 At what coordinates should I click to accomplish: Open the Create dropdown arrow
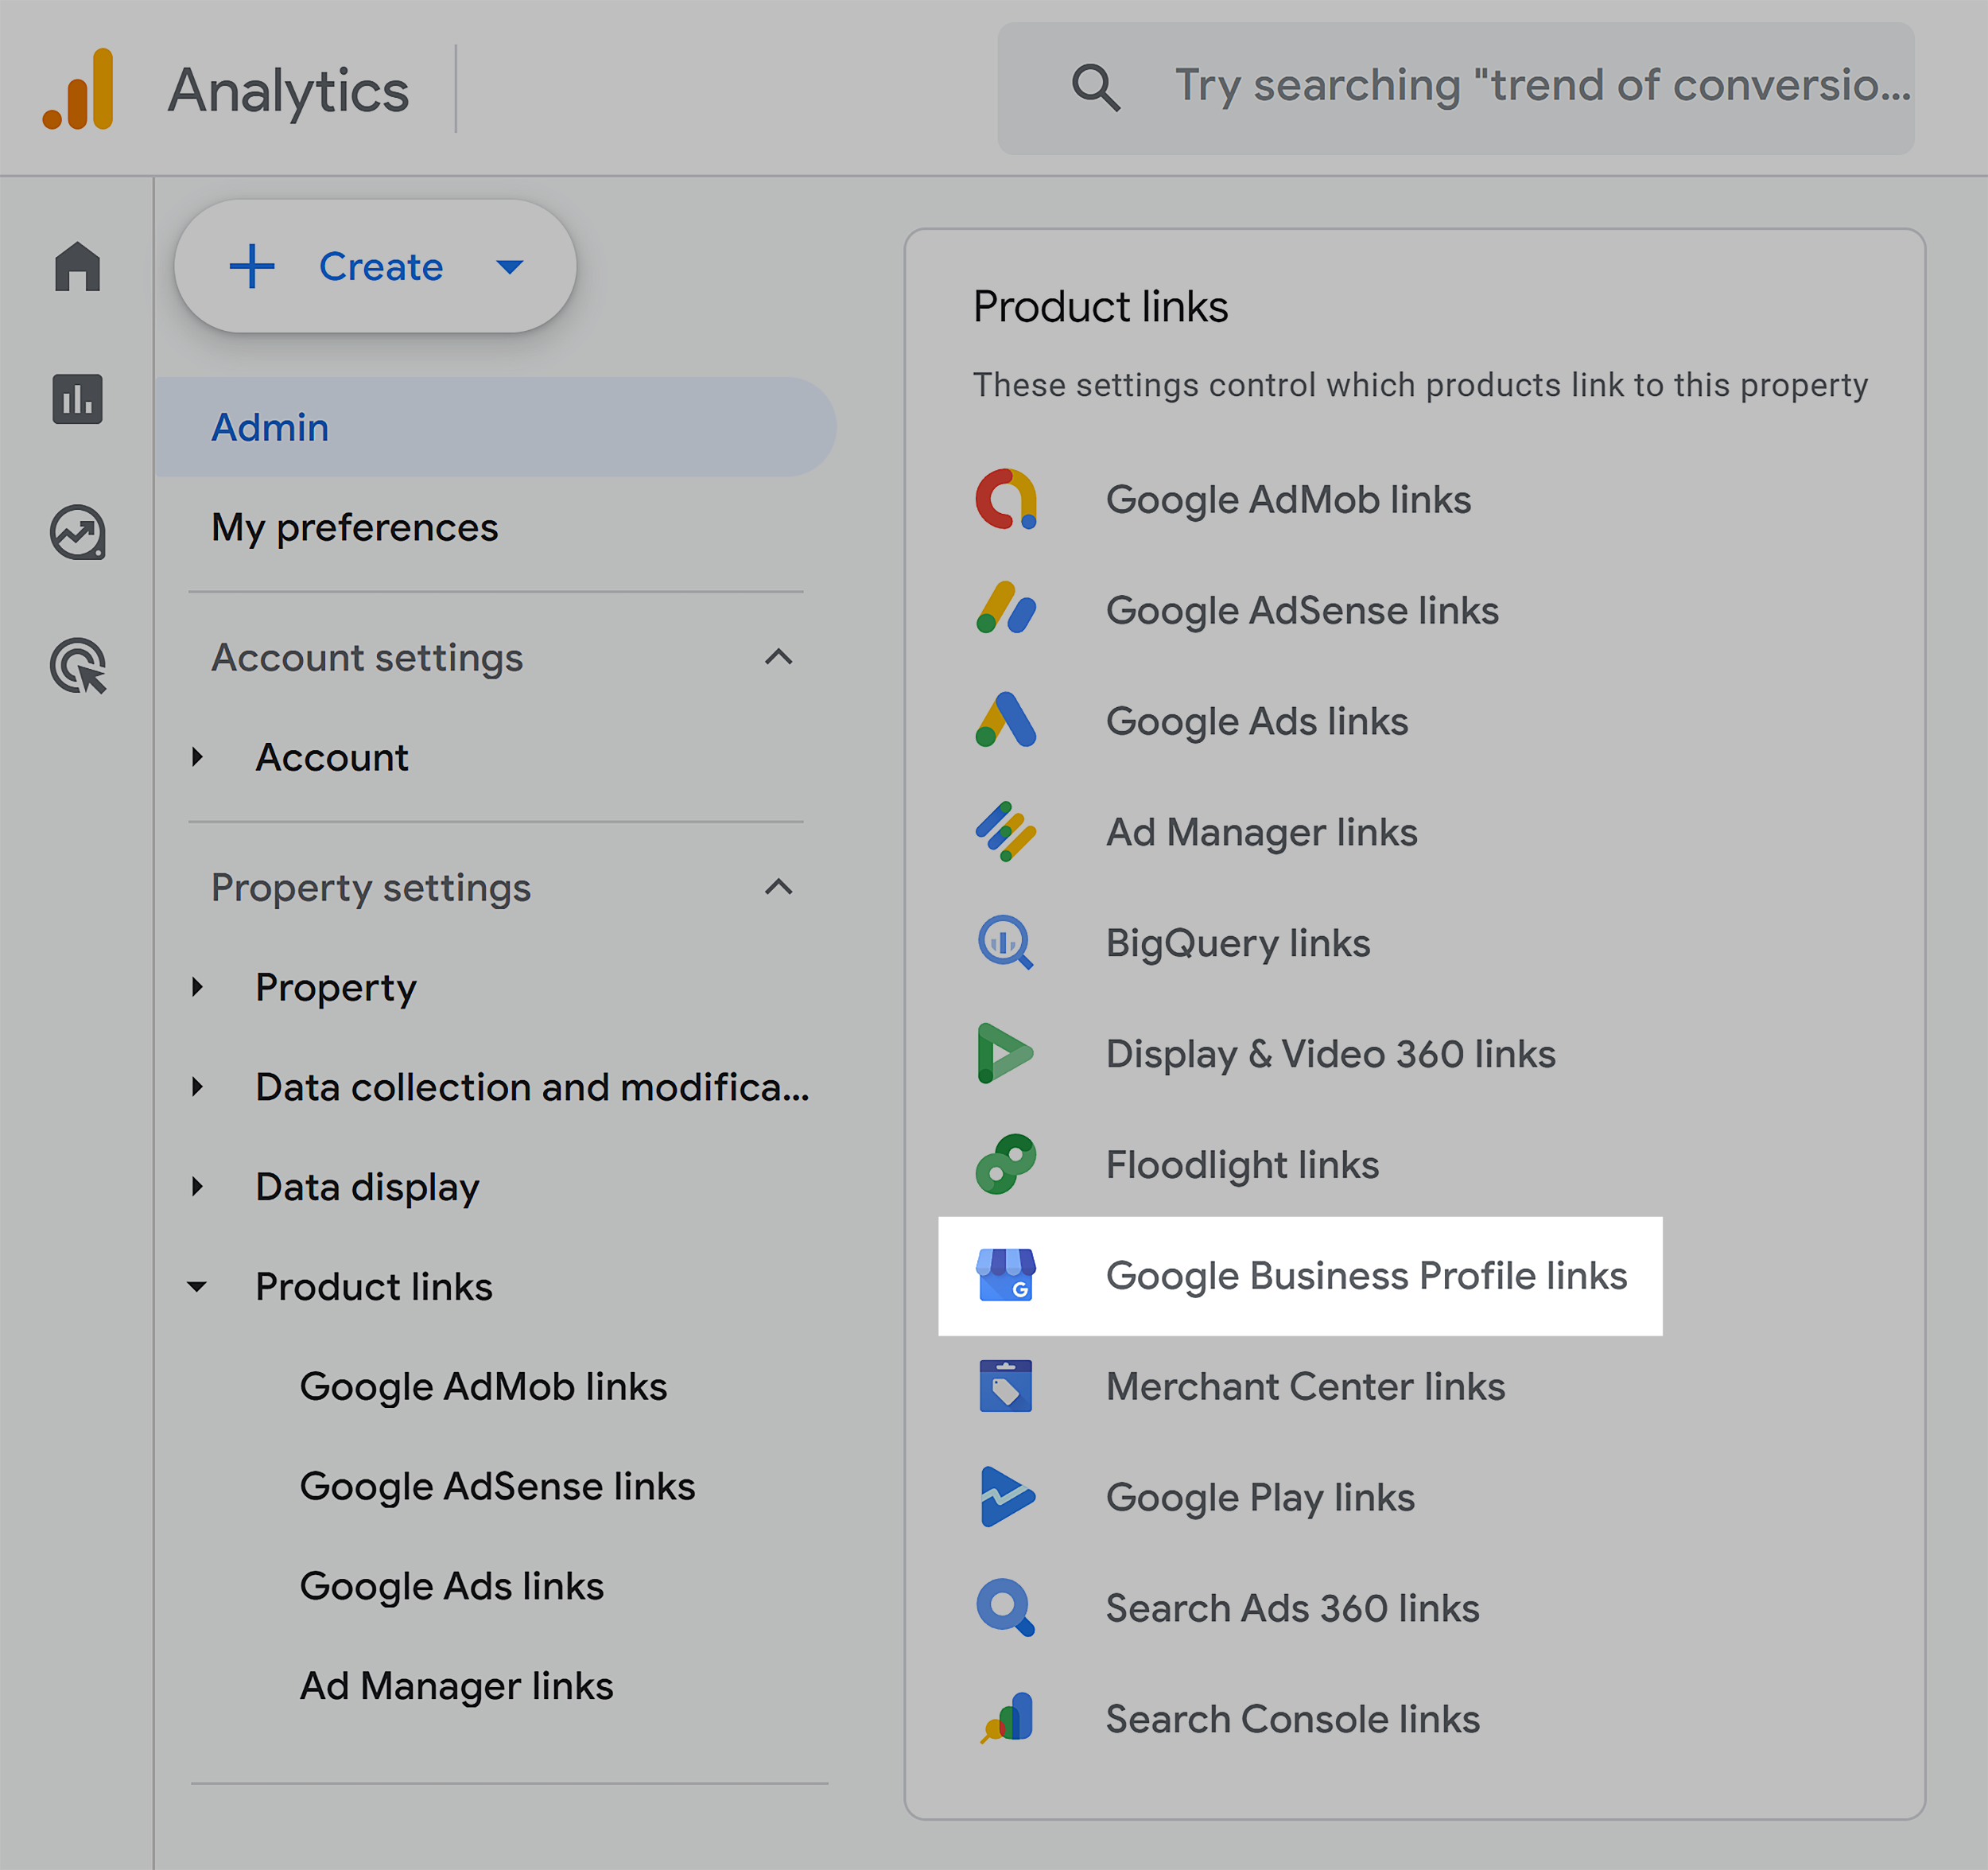click(510, 267)
